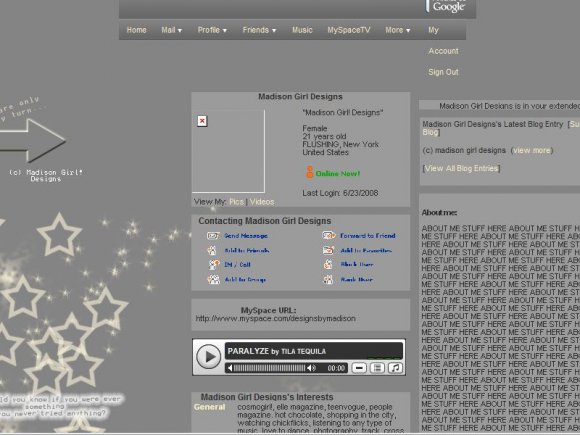Click the MySpace URL designsbymadison address text

[x=276, y=318]
